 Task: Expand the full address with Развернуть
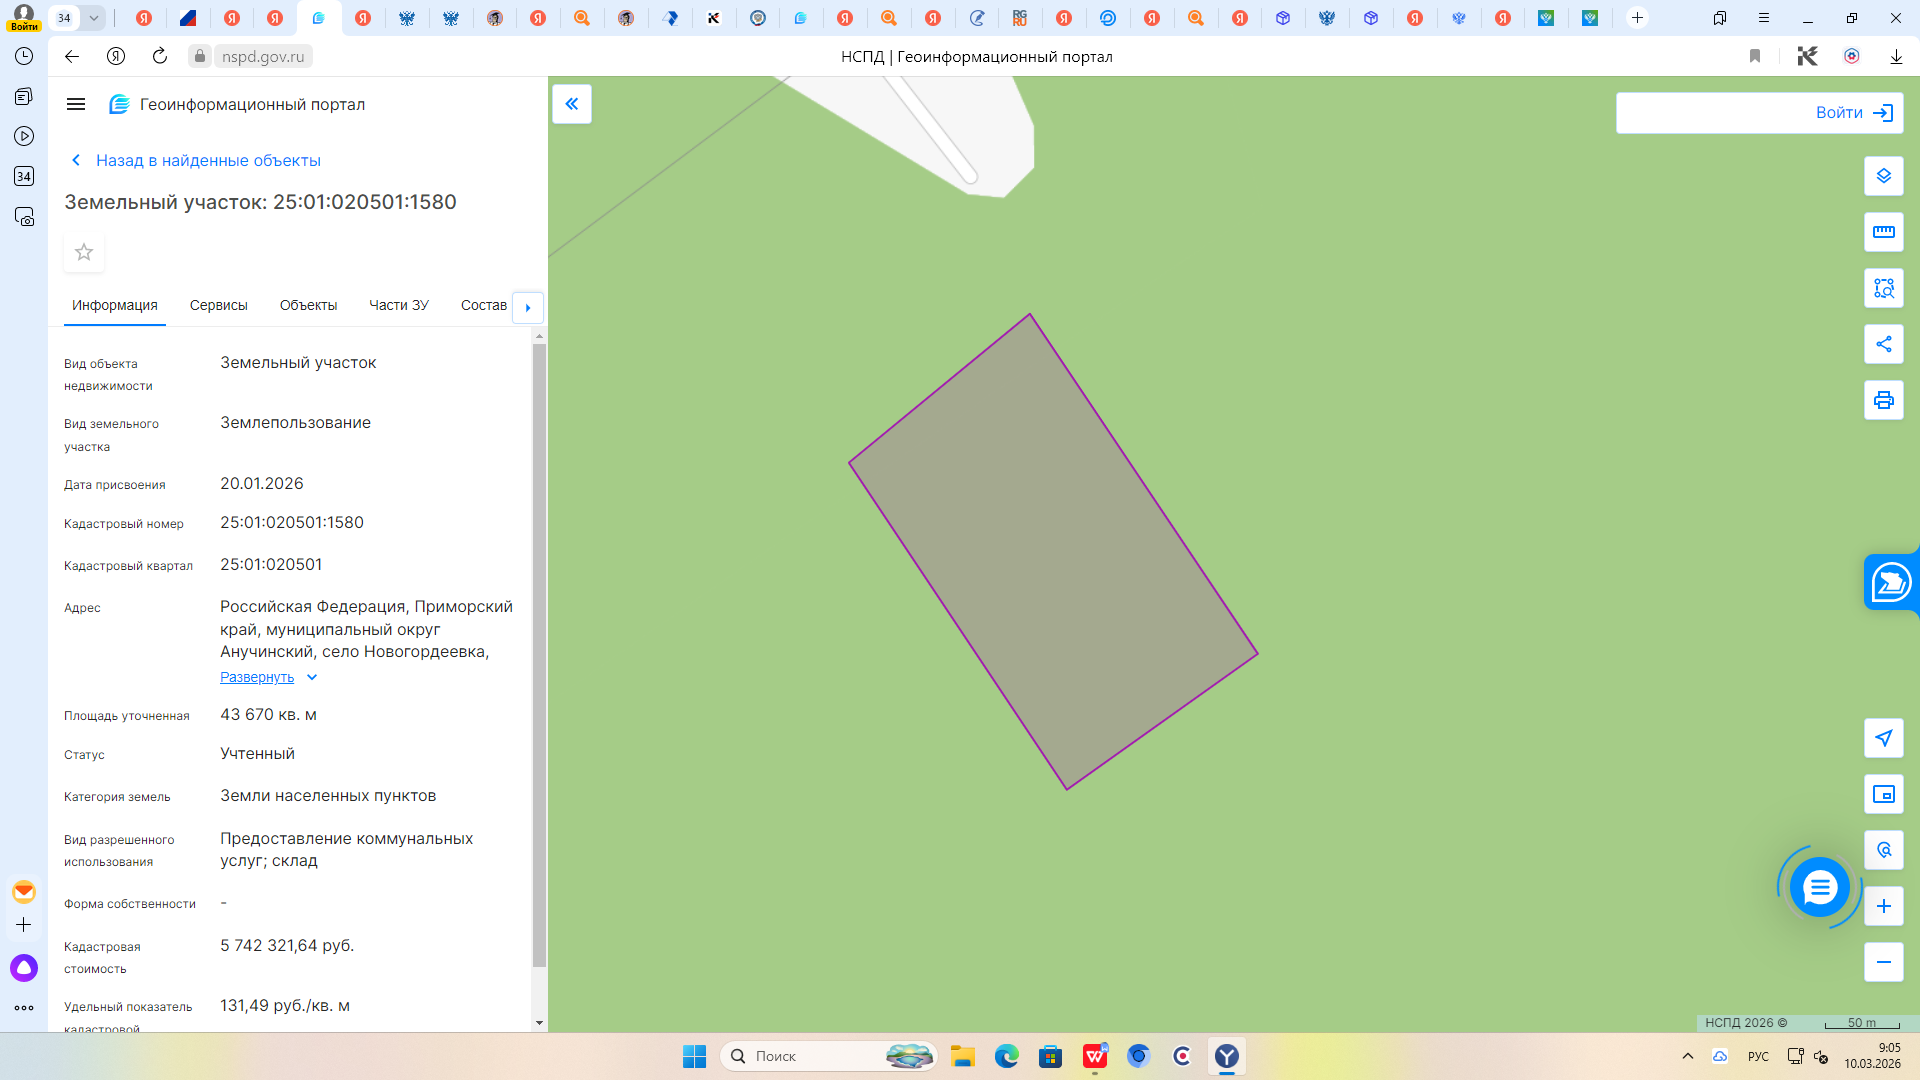click(257, 677)
